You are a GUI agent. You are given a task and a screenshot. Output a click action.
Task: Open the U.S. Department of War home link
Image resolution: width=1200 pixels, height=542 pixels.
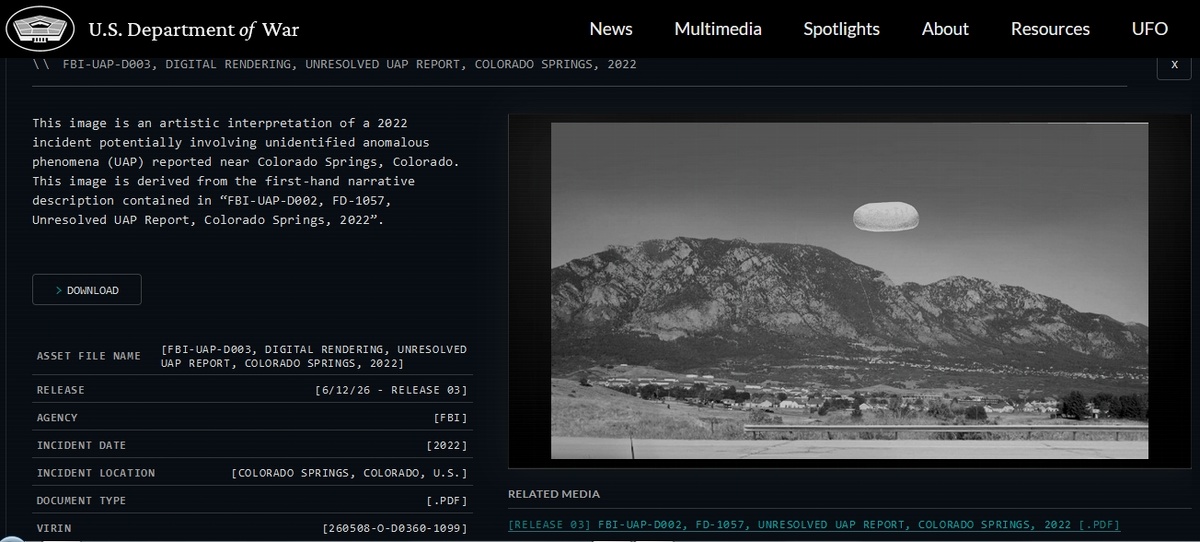193,30
